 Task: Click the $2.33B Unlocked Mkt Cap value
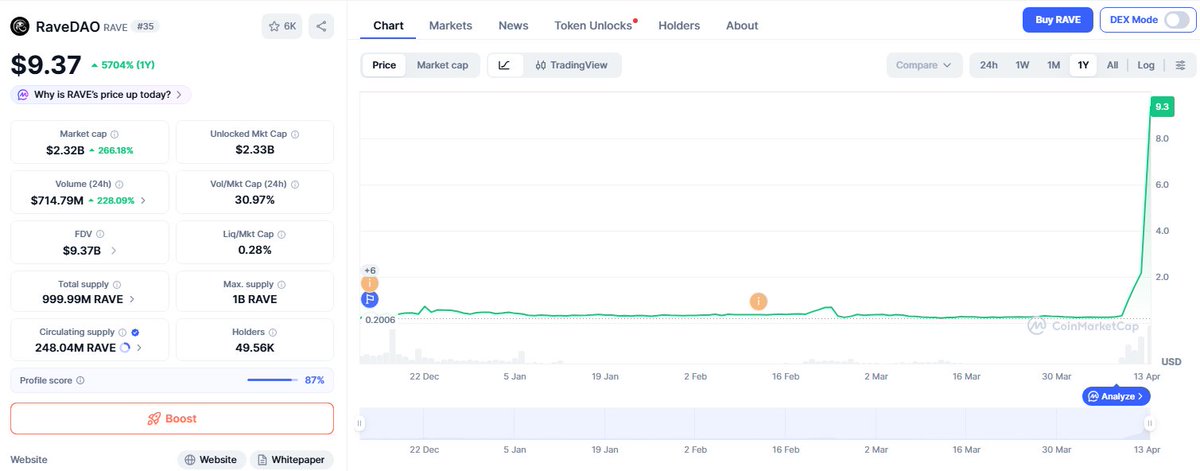point(255,150)
